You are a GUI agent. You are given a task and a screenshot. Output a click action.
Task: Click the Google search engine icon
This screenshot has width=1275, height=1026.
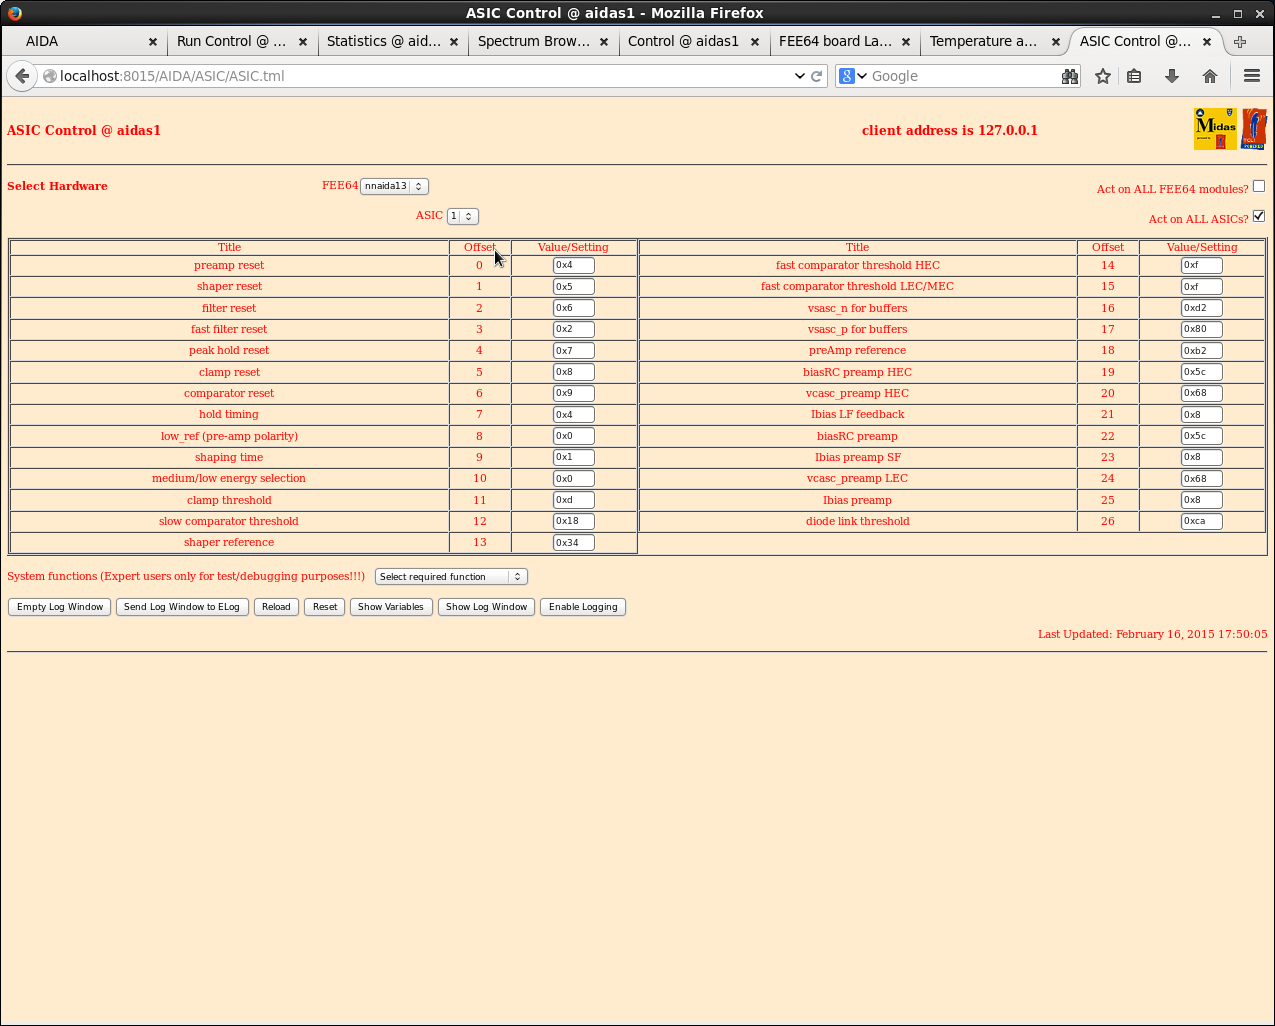point(847,76)
